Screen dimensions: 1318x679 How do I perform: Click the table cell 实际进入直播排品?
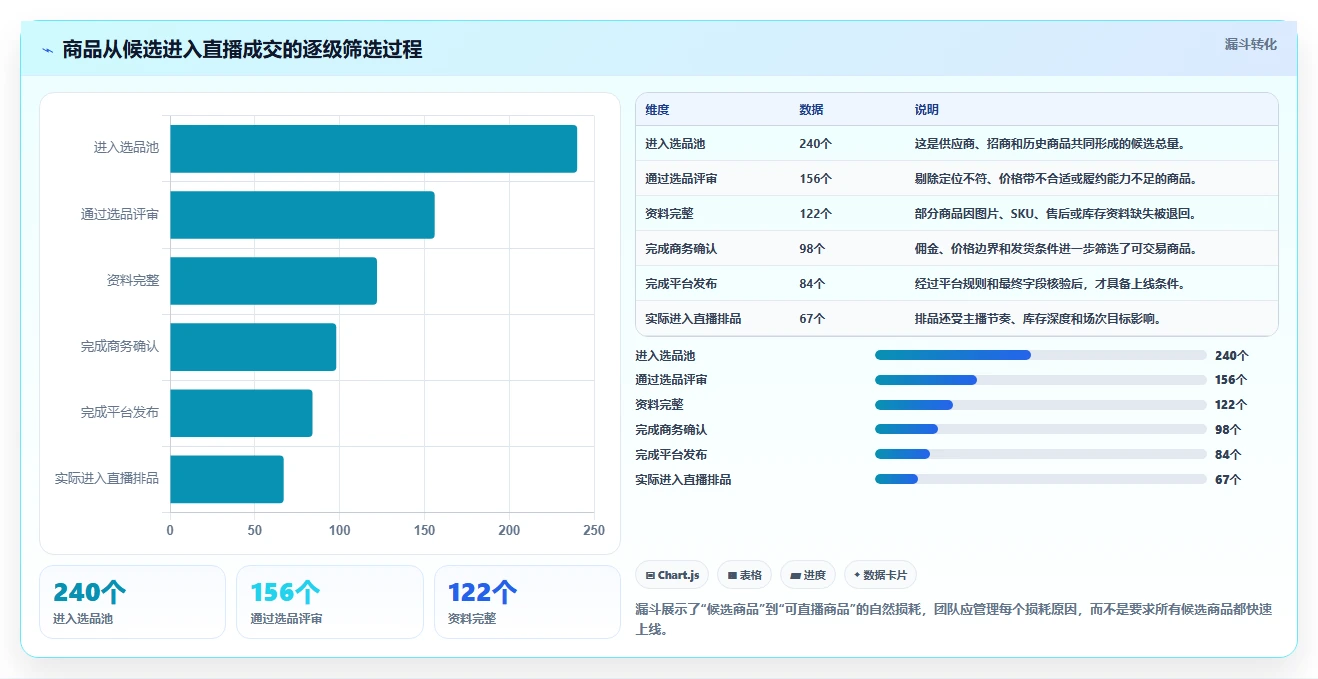click(693, 319)
